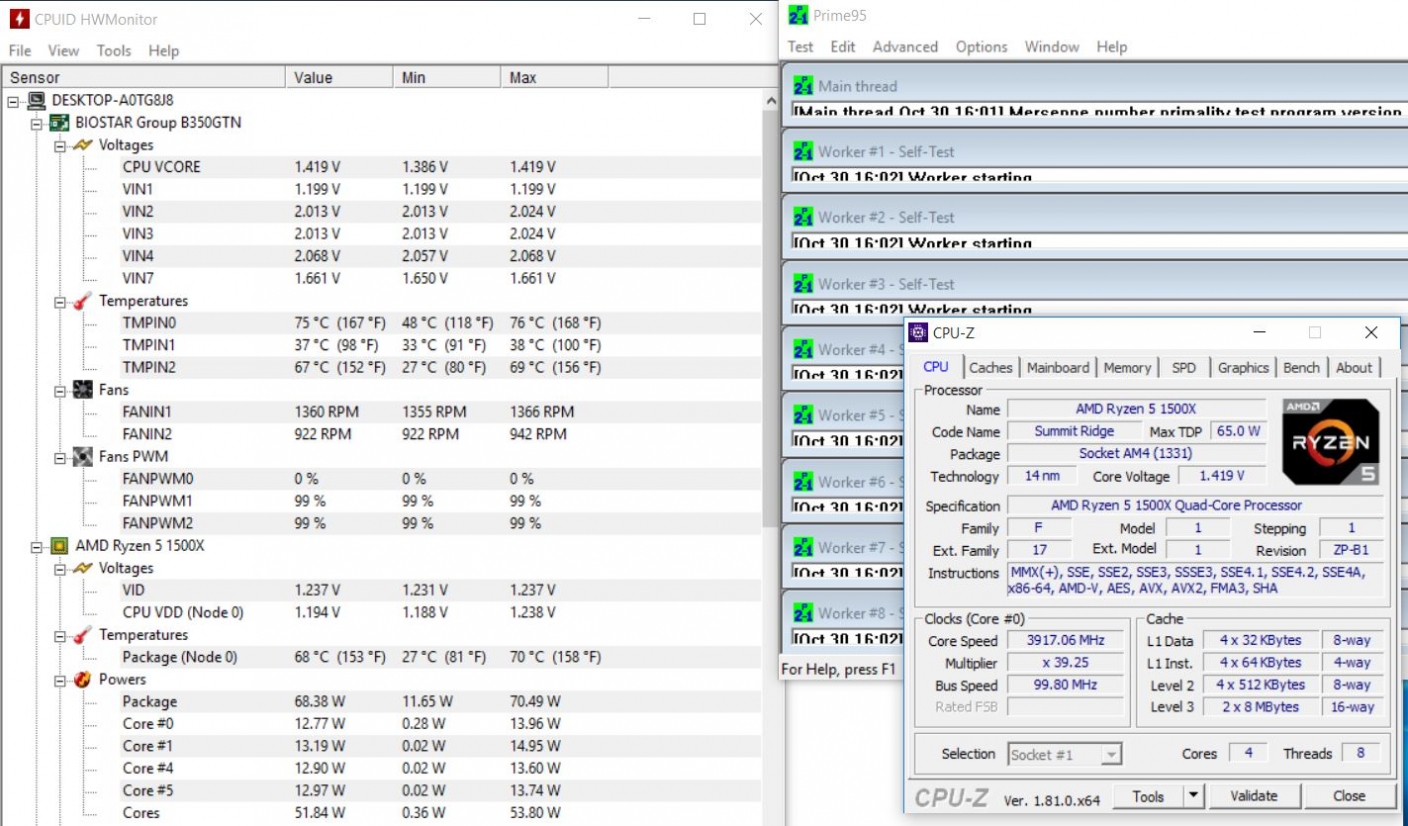The width and height of the screenshot is (1408, 826).
Task: Click the Temperatures icon under AMD Ryzen 5 1500X
Action: point(84,635)
